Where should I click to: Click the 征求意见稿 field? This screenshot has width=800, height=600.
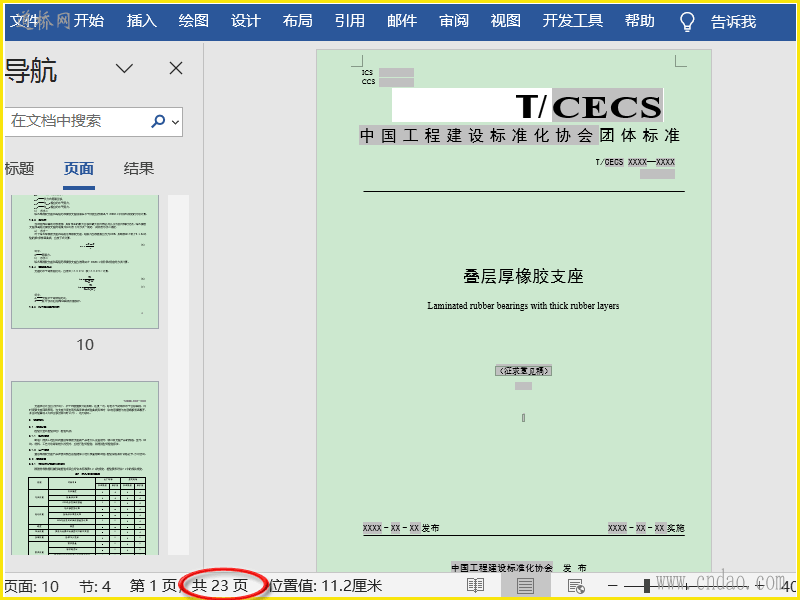click(x=523, y=370)
